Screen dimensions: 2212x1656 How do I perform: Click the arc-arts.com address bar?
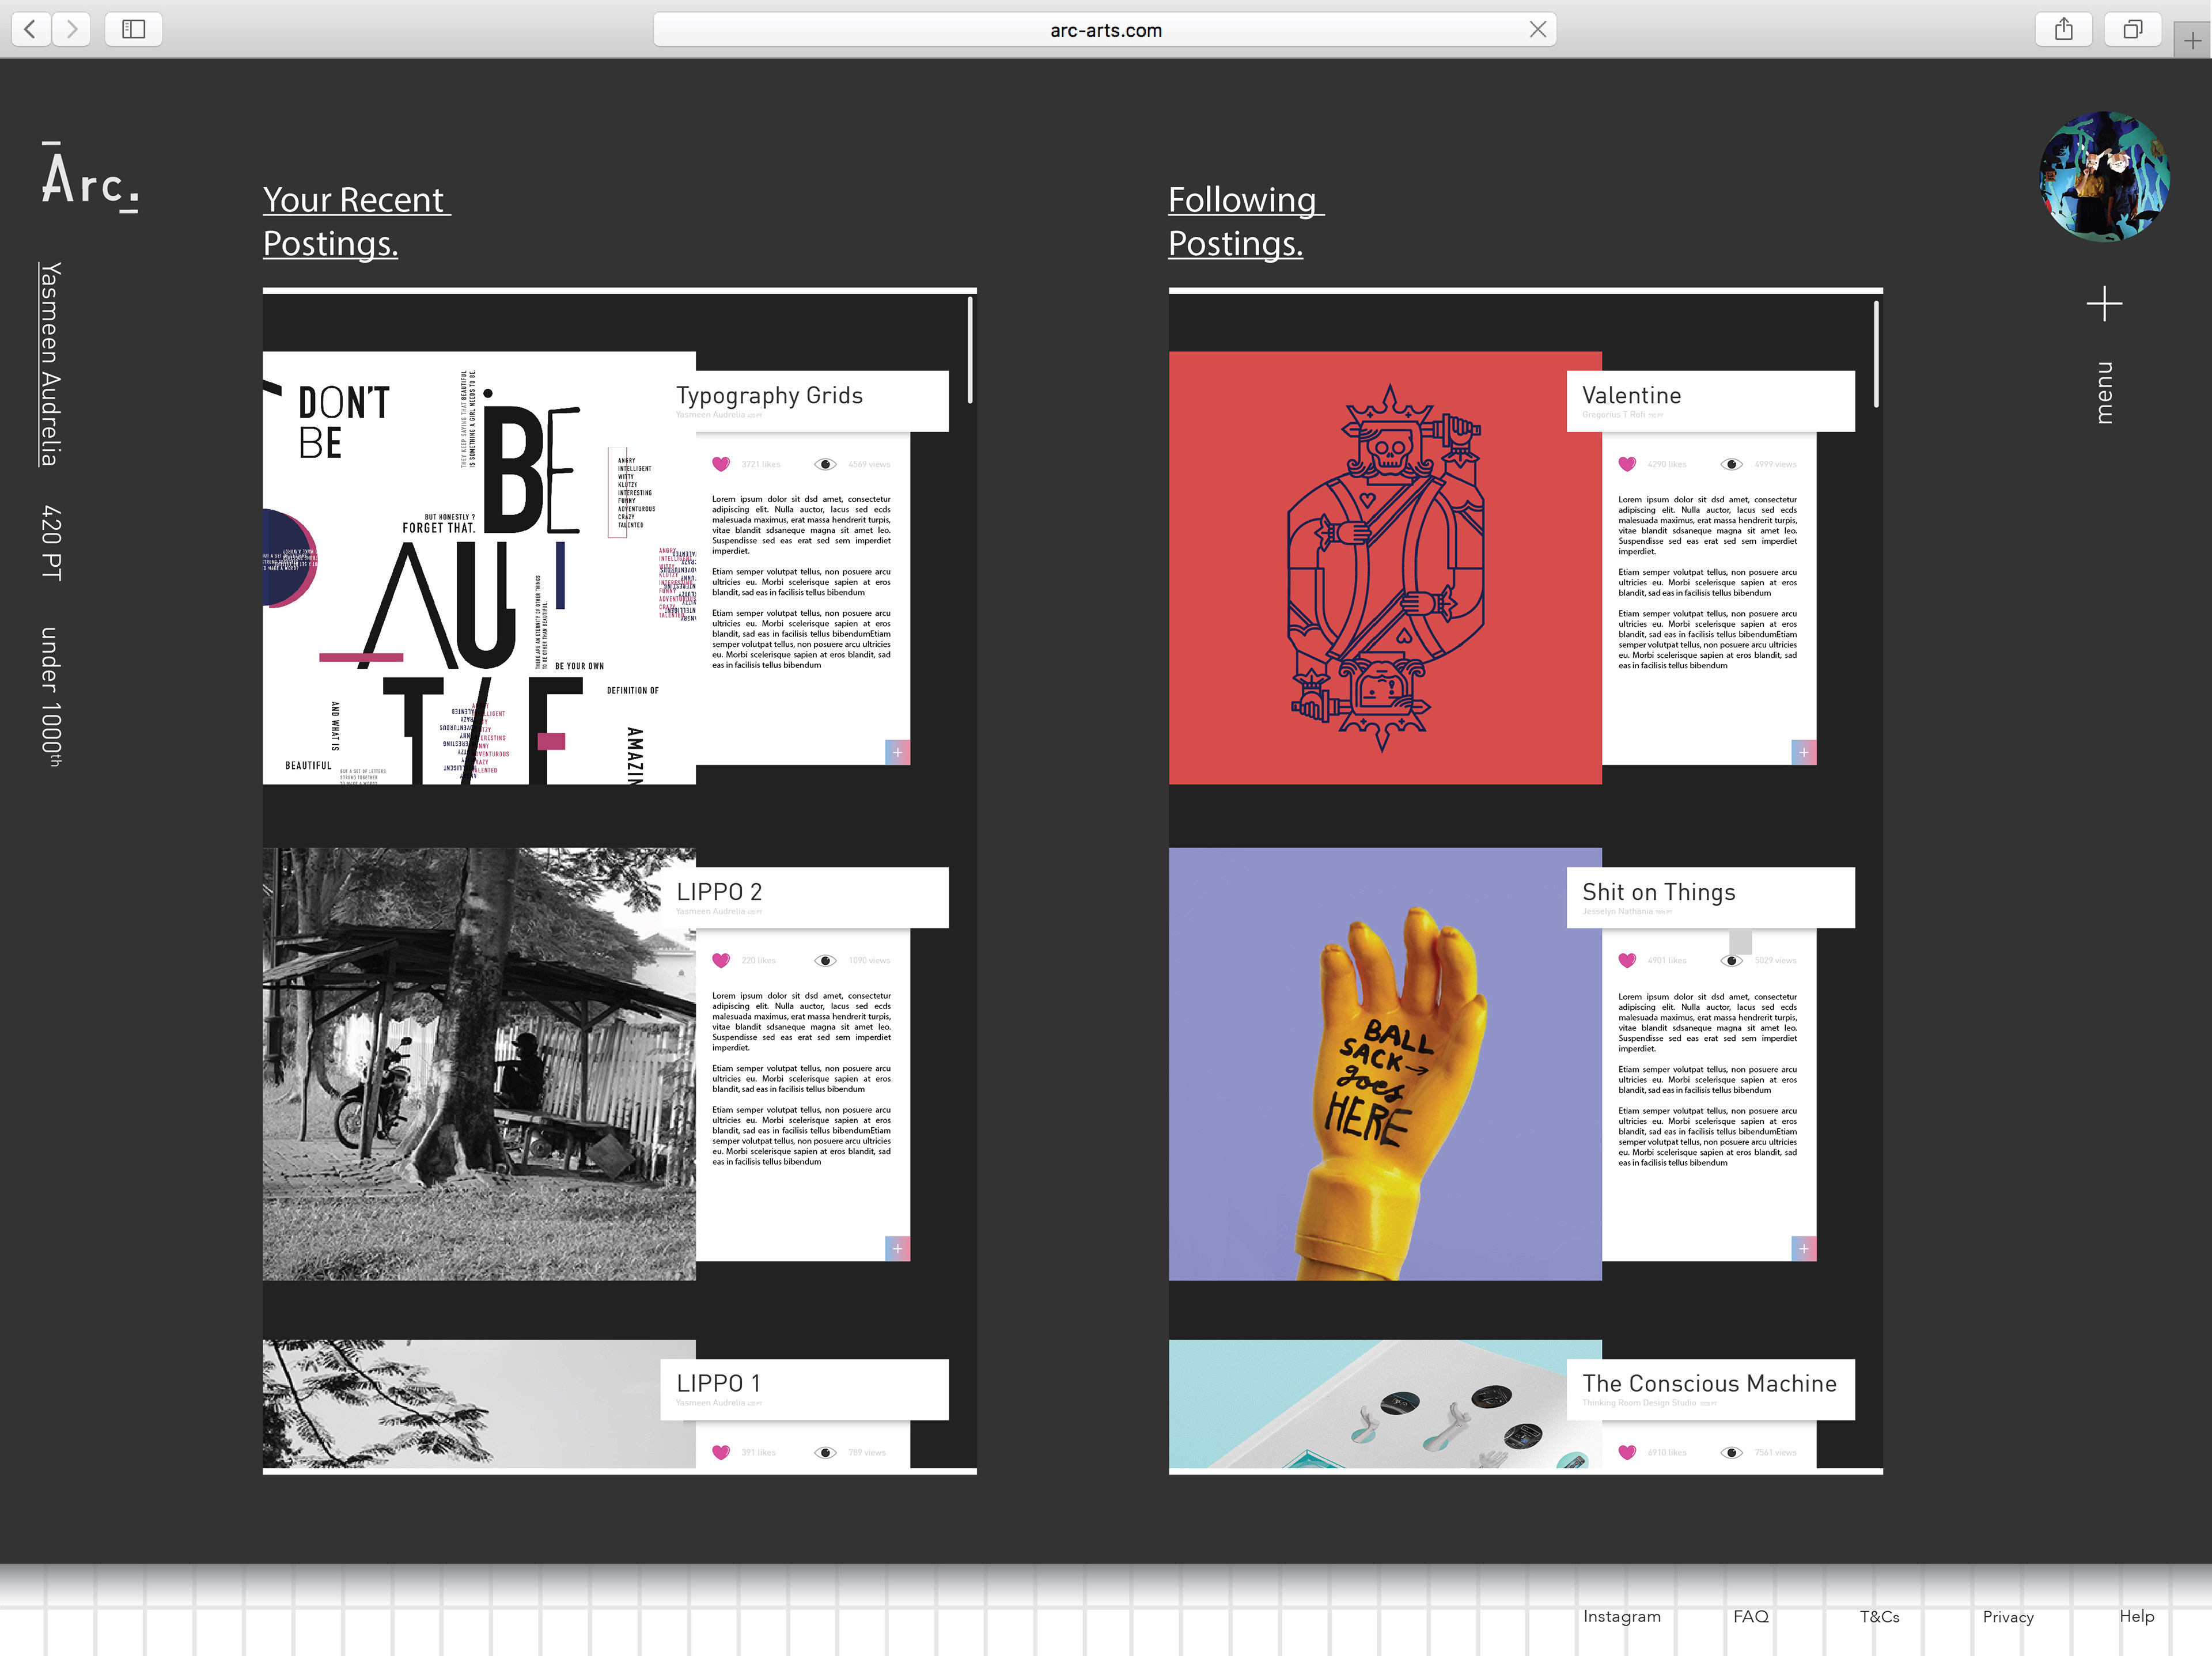(x=1104, y=30)
